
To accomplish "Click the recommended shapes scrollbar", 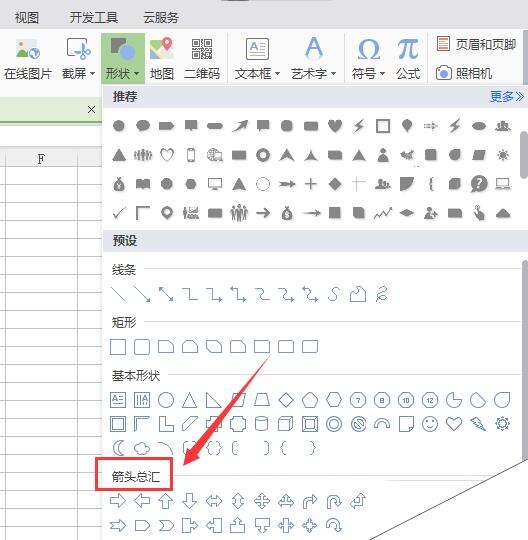I will (x=524, y=154).
